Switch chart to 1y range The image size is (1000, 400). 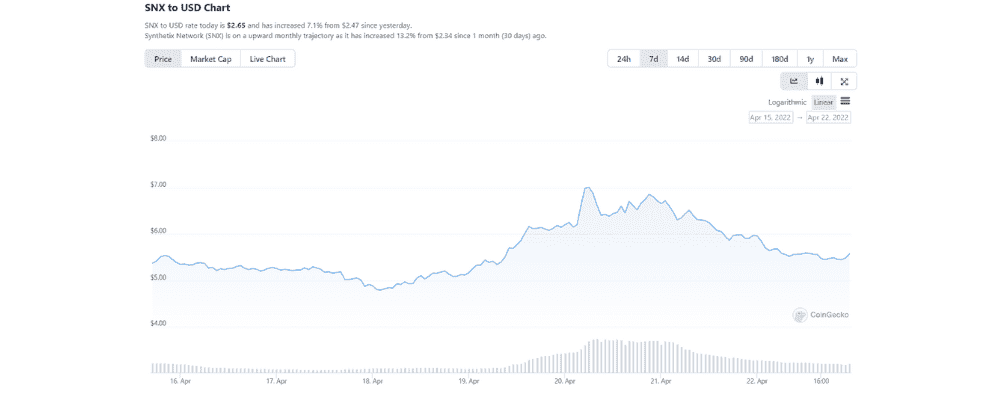coord(810,59)
